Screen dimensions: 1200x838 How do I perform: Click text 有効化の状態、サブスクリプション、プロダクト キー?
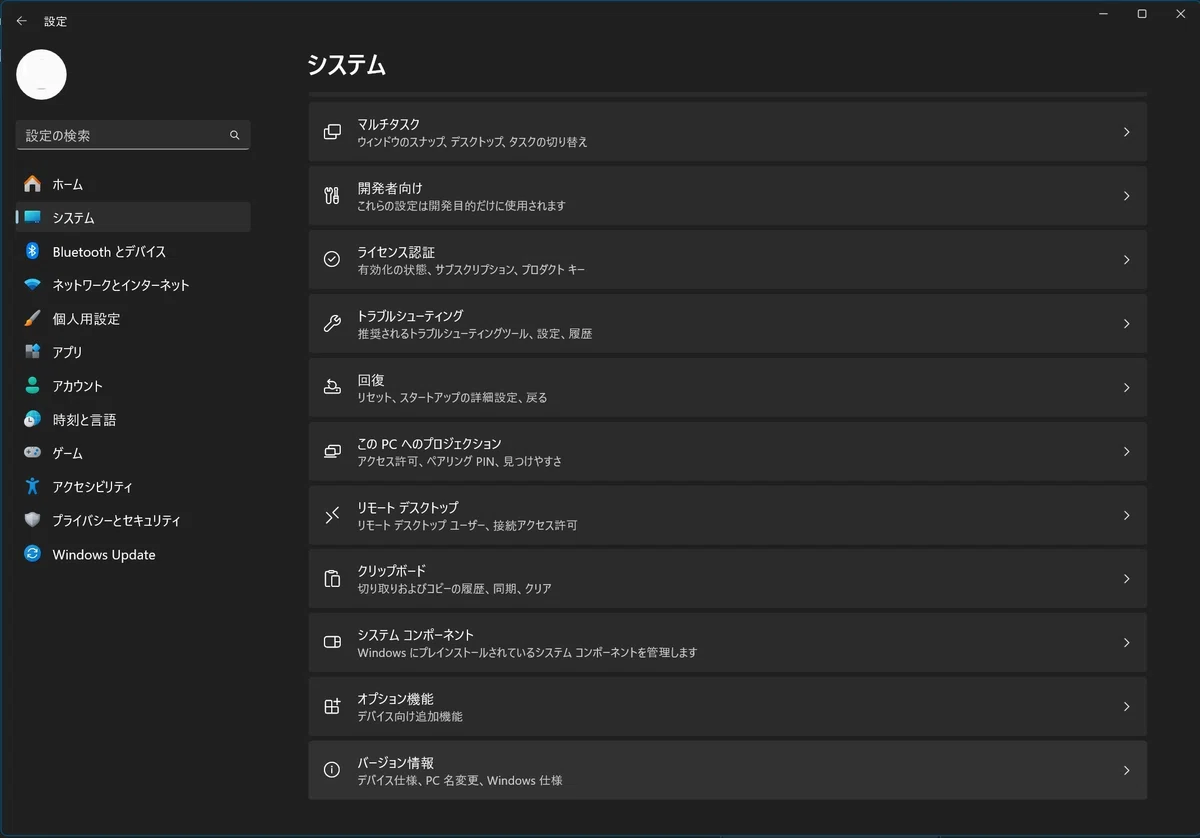472,270
